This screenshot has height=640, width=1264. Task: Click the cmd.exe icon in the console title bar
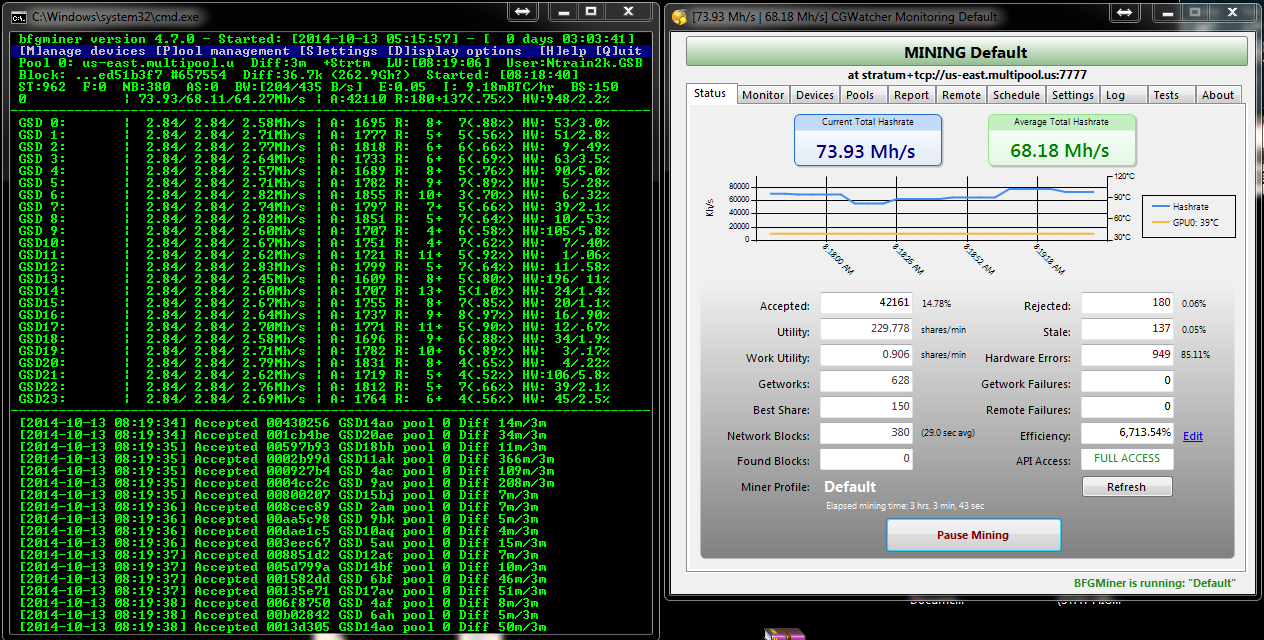click(x=19, y=16)
